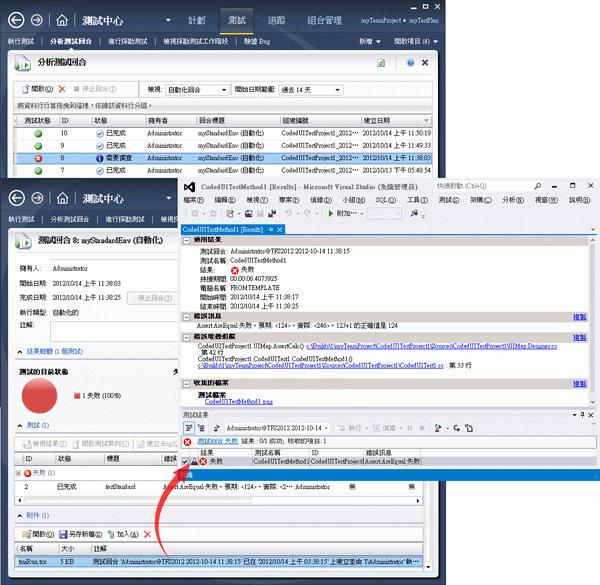Collapse results summary section in lower window
The height and width of the screenshot is (585, 600).
click(20, 352)
